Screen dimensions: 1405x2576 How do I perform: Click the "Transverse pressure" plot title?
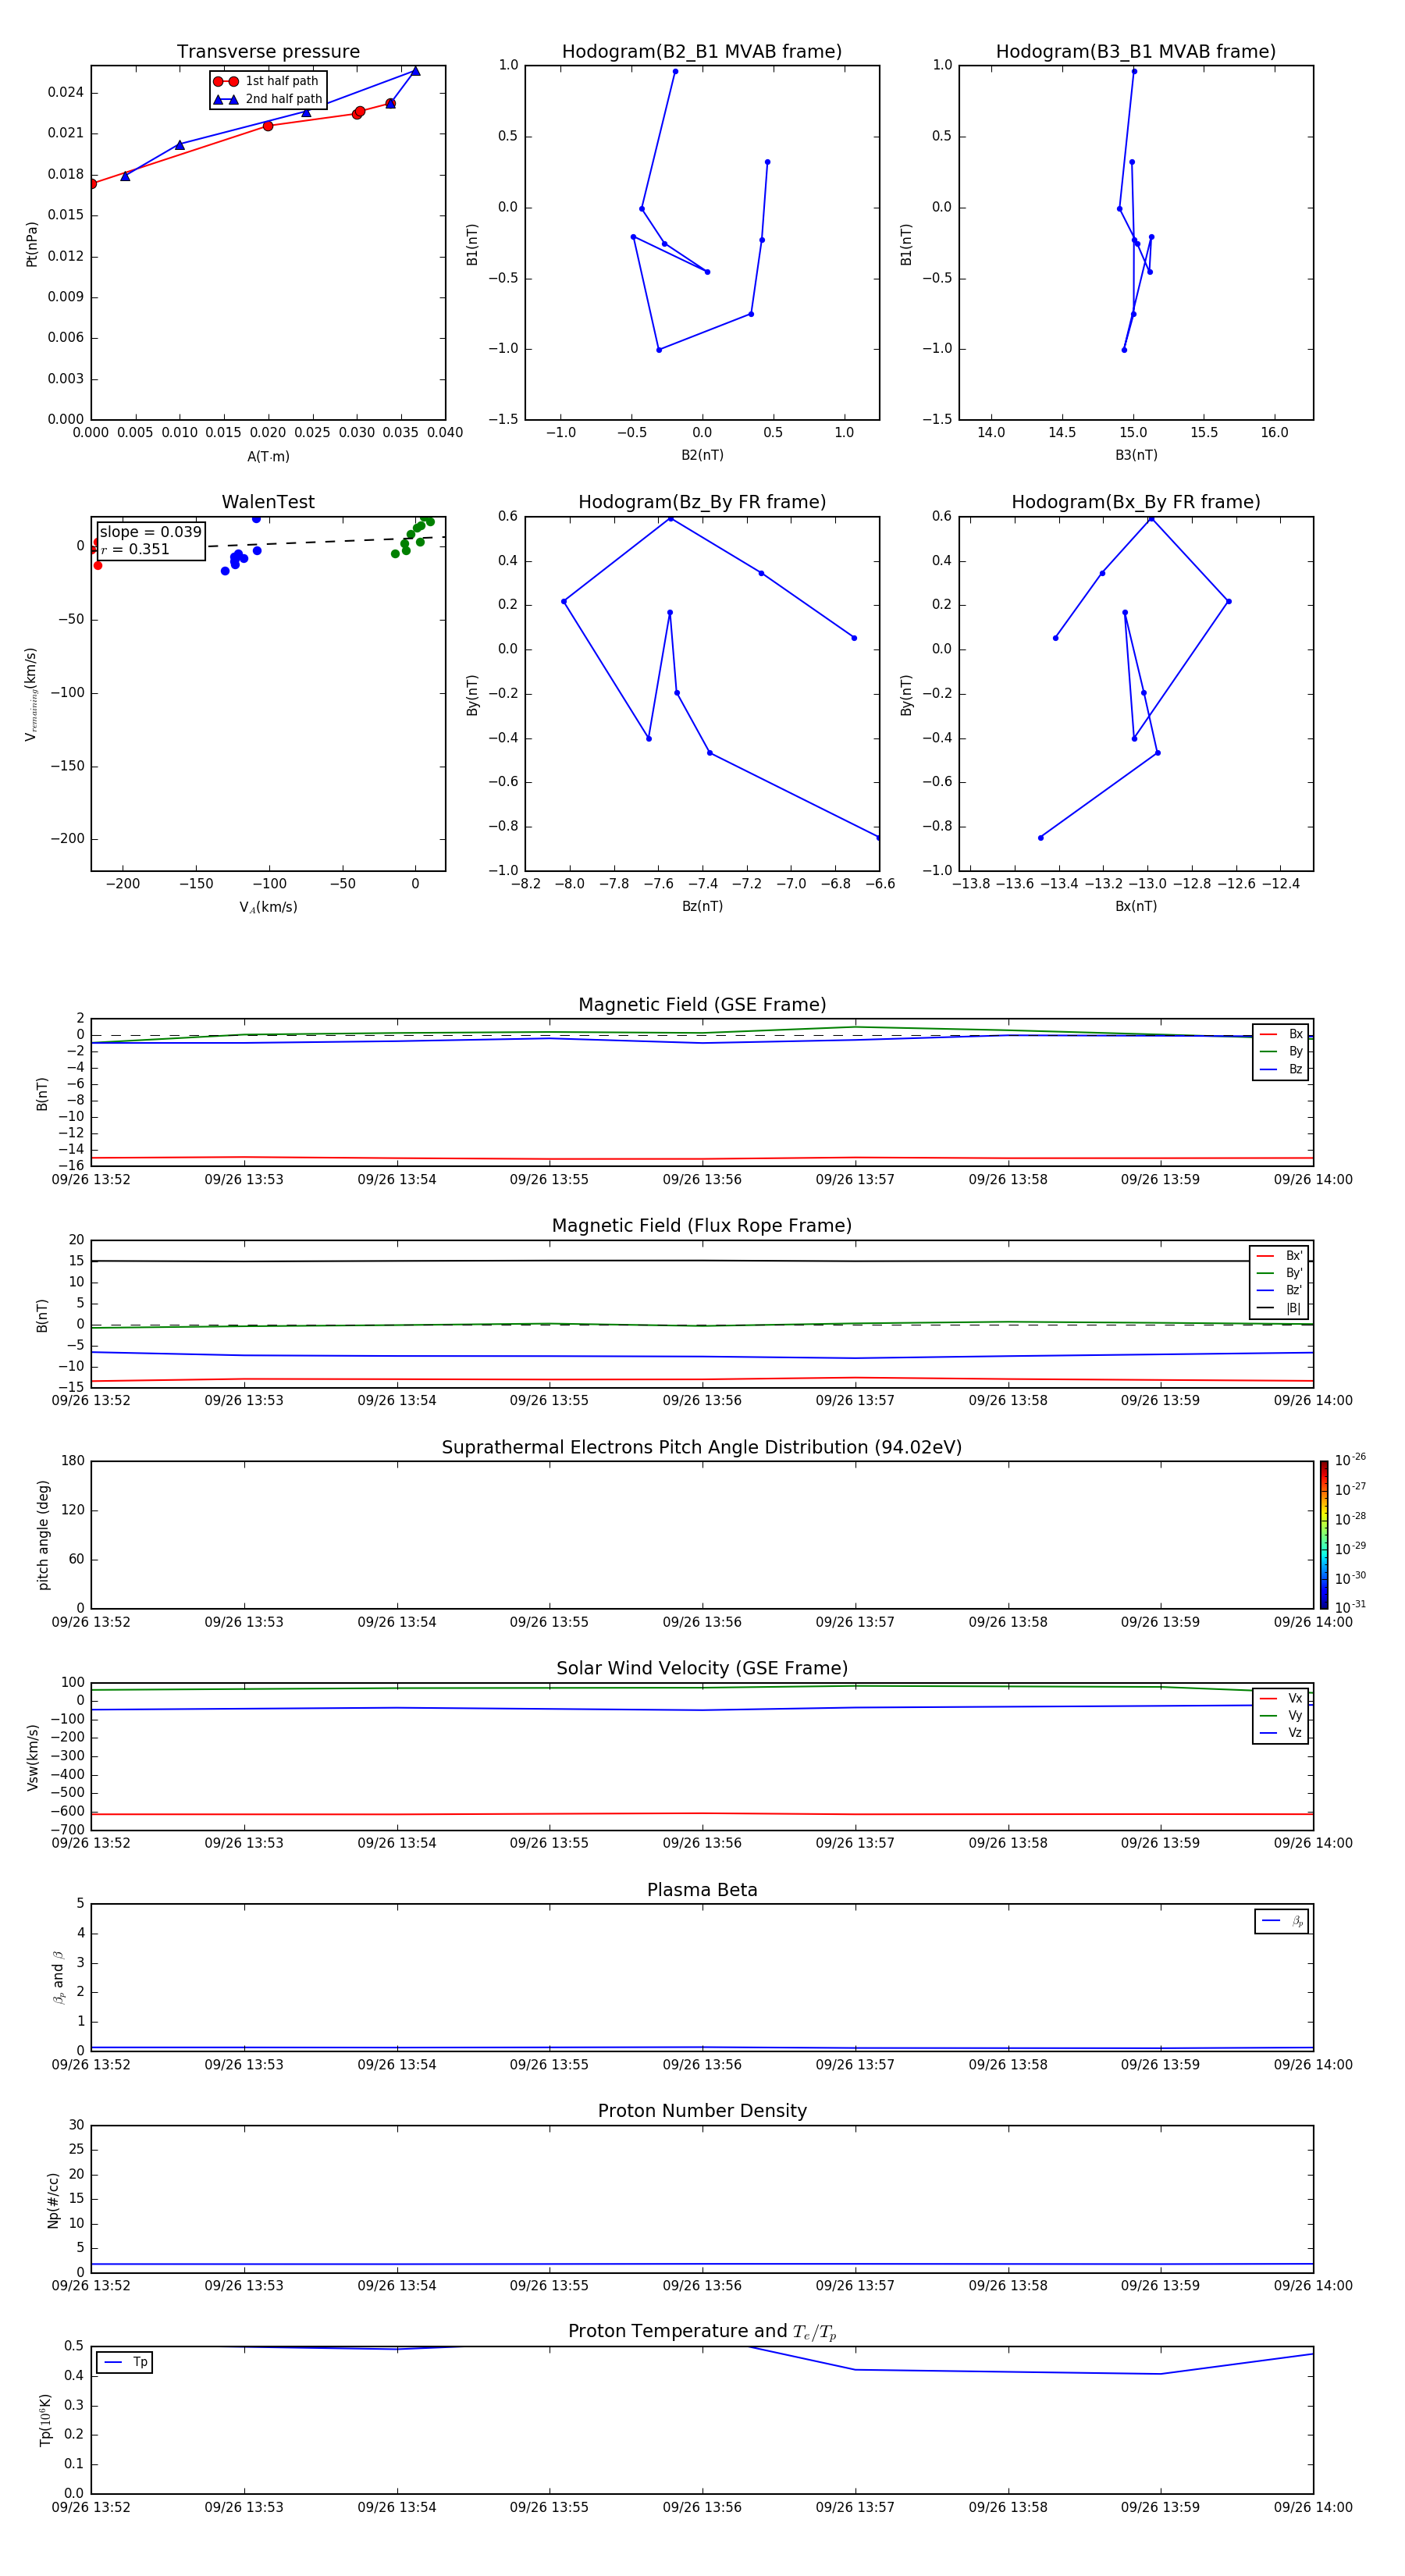click(x=268, y=52)
